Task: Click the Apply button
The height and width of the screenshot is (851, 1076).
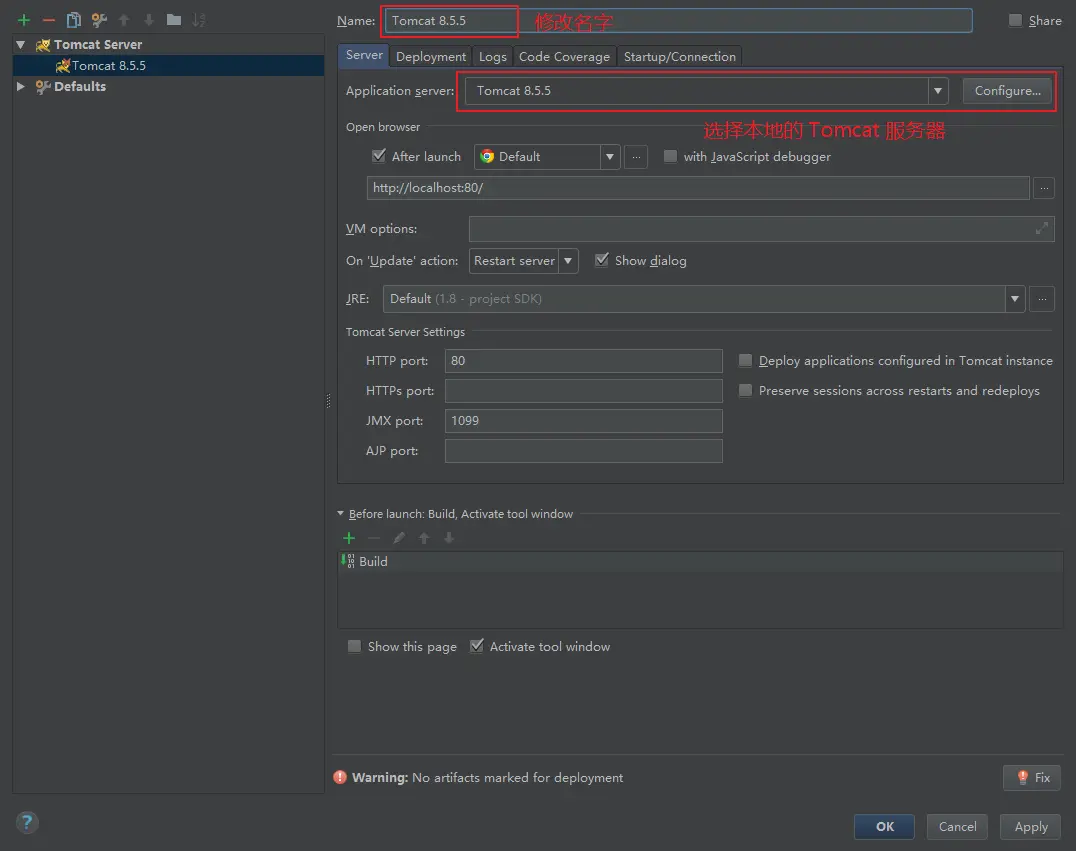Action: (1031, 826)
